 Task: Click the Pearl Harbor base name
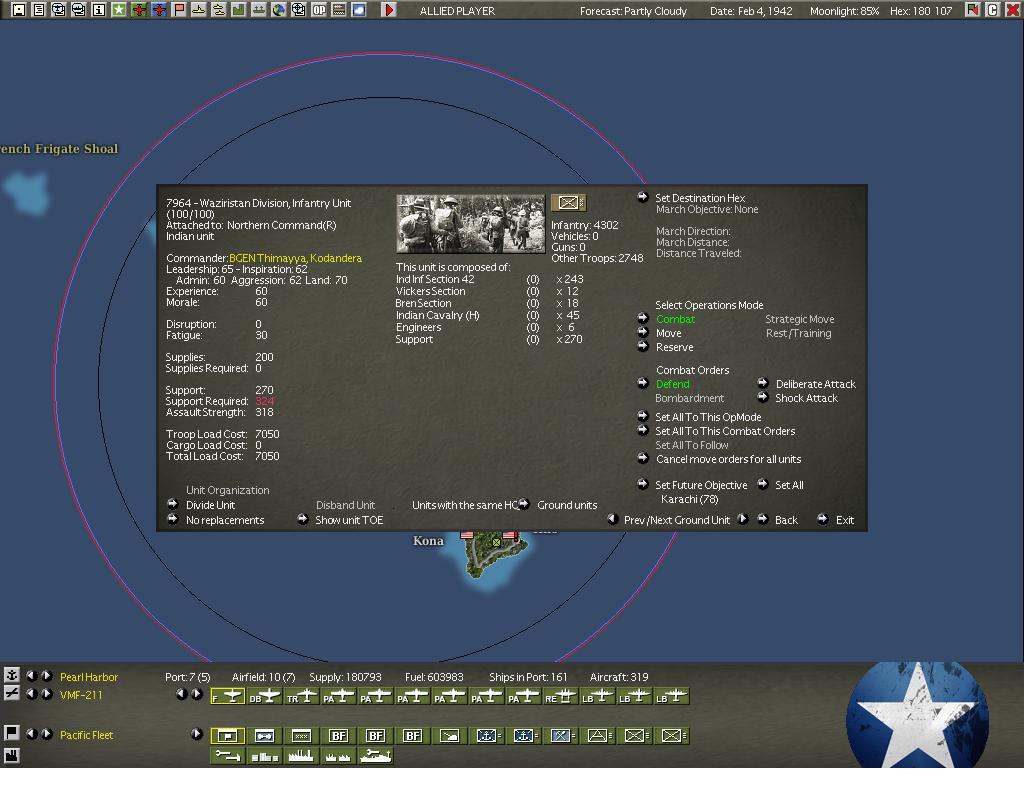89,677
